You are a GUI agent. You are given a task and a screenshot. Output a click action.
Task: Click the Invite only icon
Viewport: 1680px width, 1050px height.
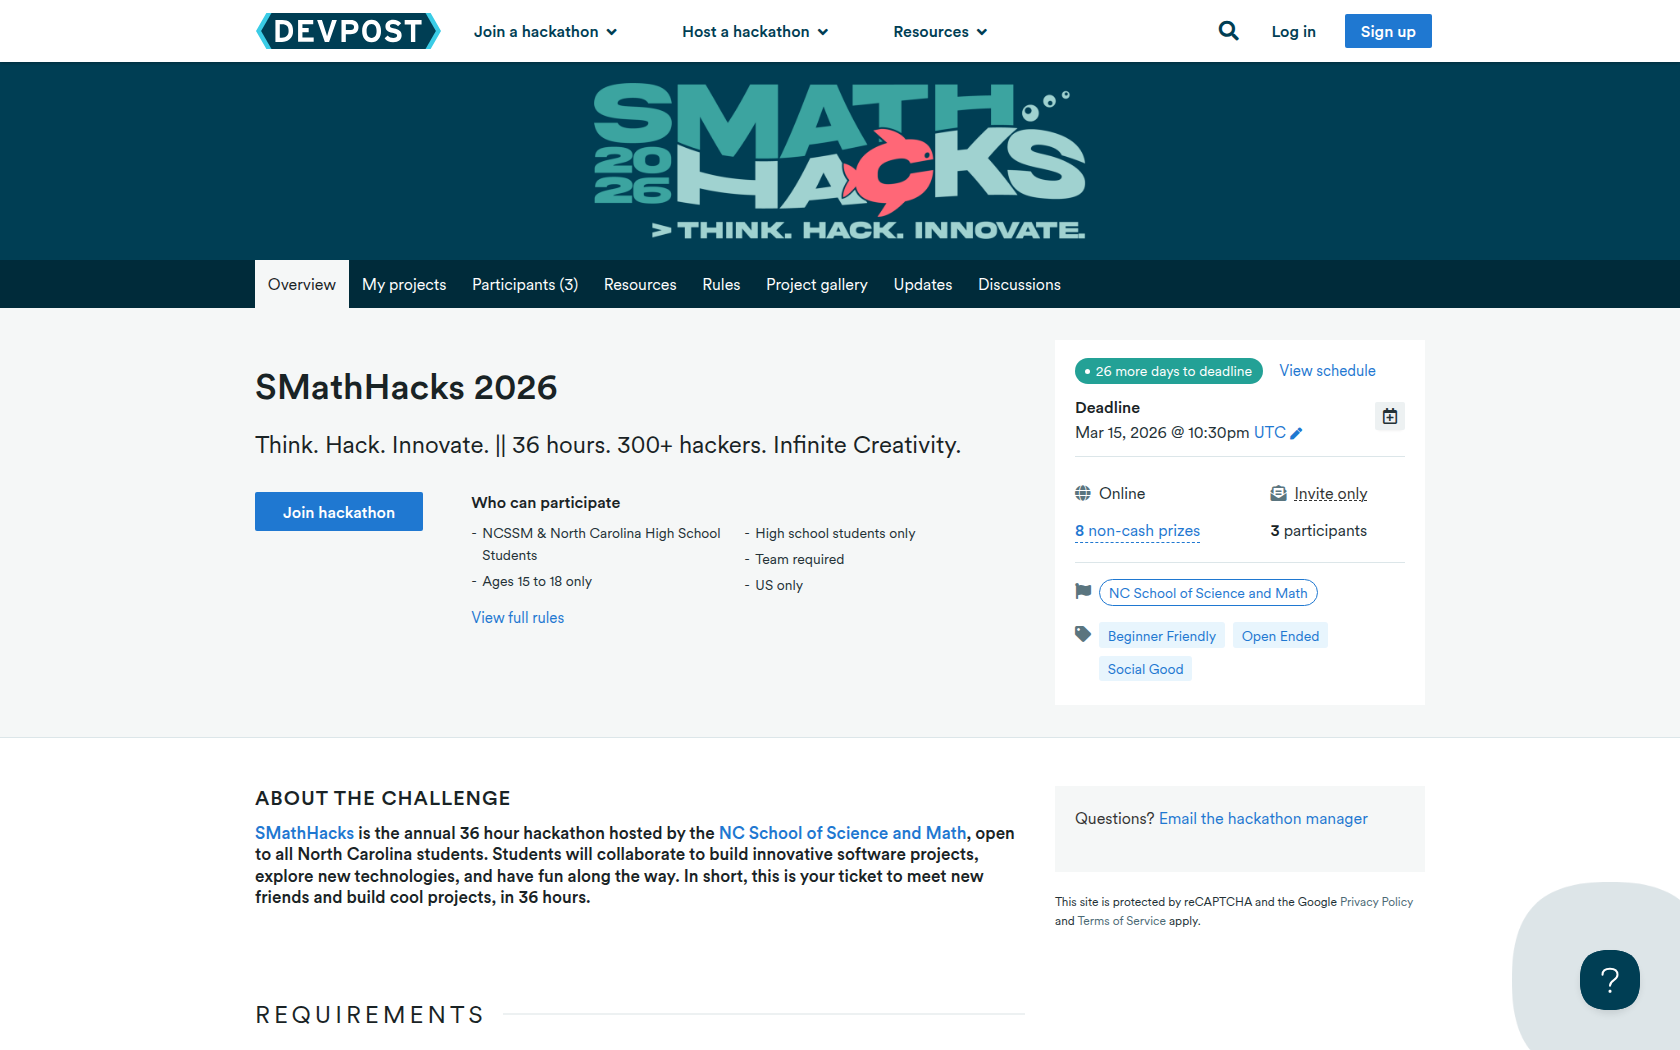pos(1278,493)
